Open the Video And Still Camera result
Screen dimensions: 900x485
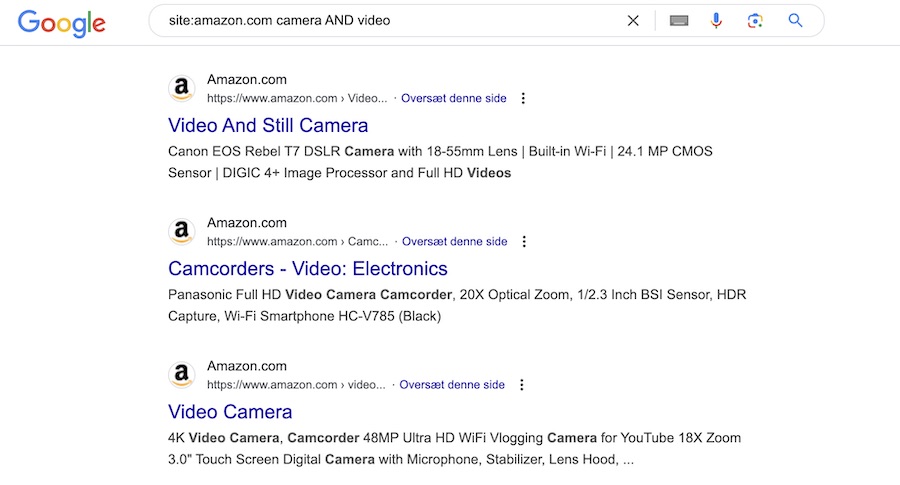tap(268, 125)
